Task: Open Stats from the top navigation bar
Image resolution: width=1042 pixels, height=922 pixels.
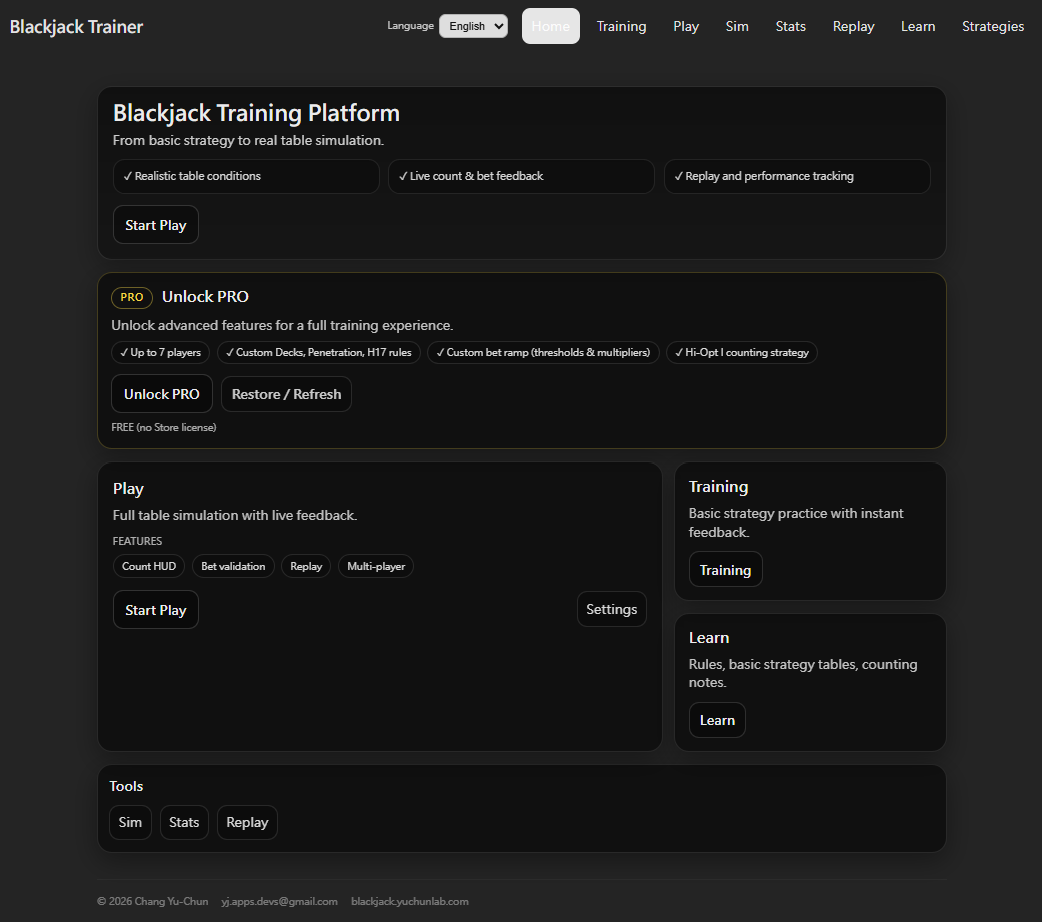Action: click(x=790, y=26)
